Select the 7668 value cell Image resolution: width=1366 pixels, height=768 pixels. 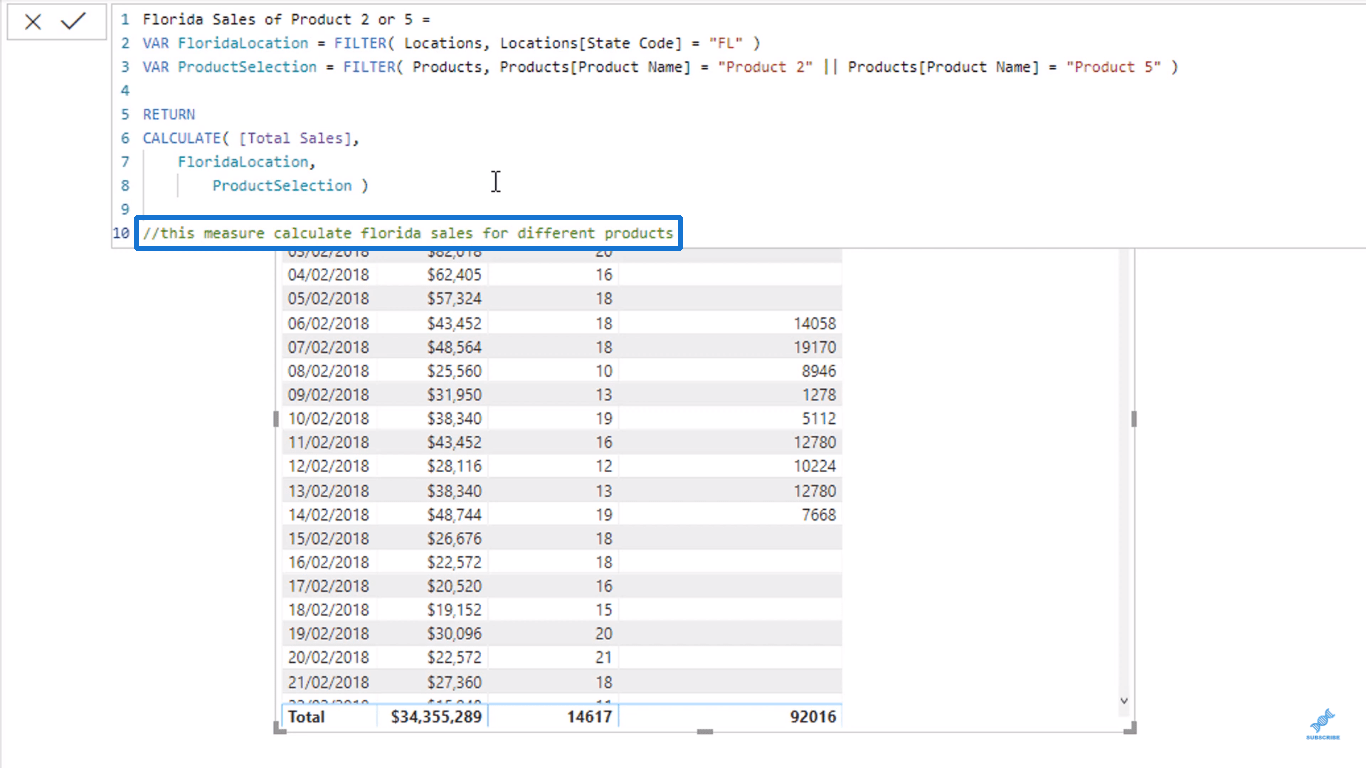pyautogui.click(x=819, y=515)
